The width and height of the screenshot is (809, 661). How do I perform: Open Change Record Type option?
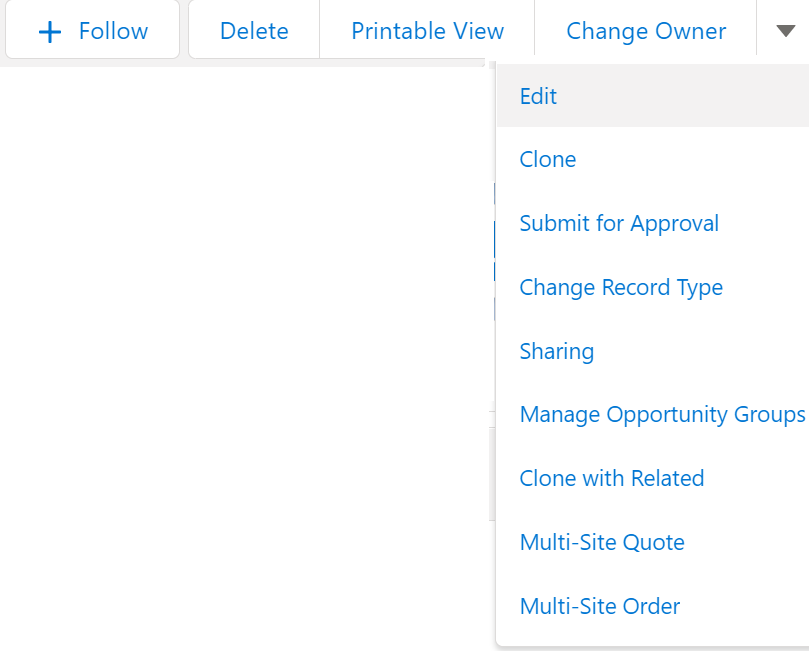click(x=620, y=287)
